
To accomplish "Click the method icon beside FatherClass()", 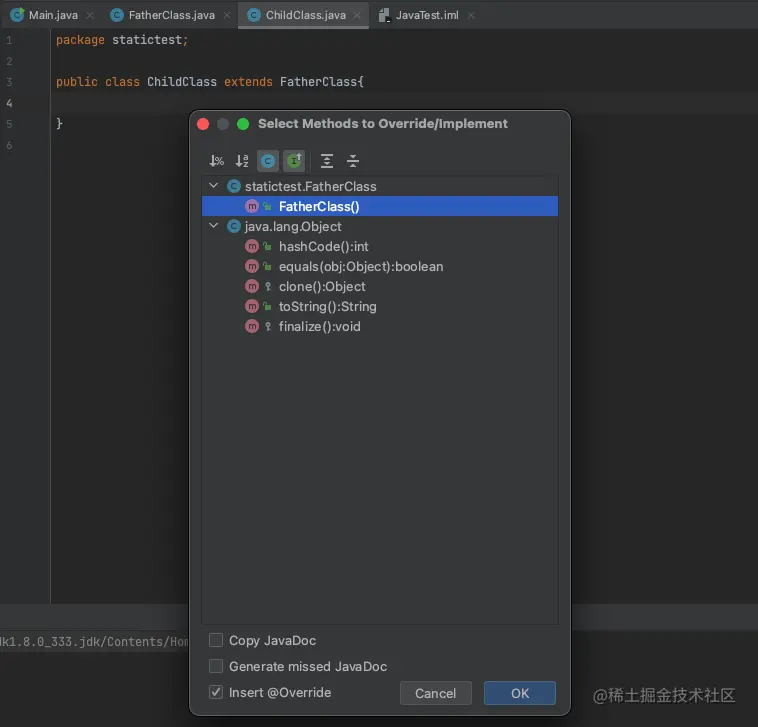I will (252, 206).
